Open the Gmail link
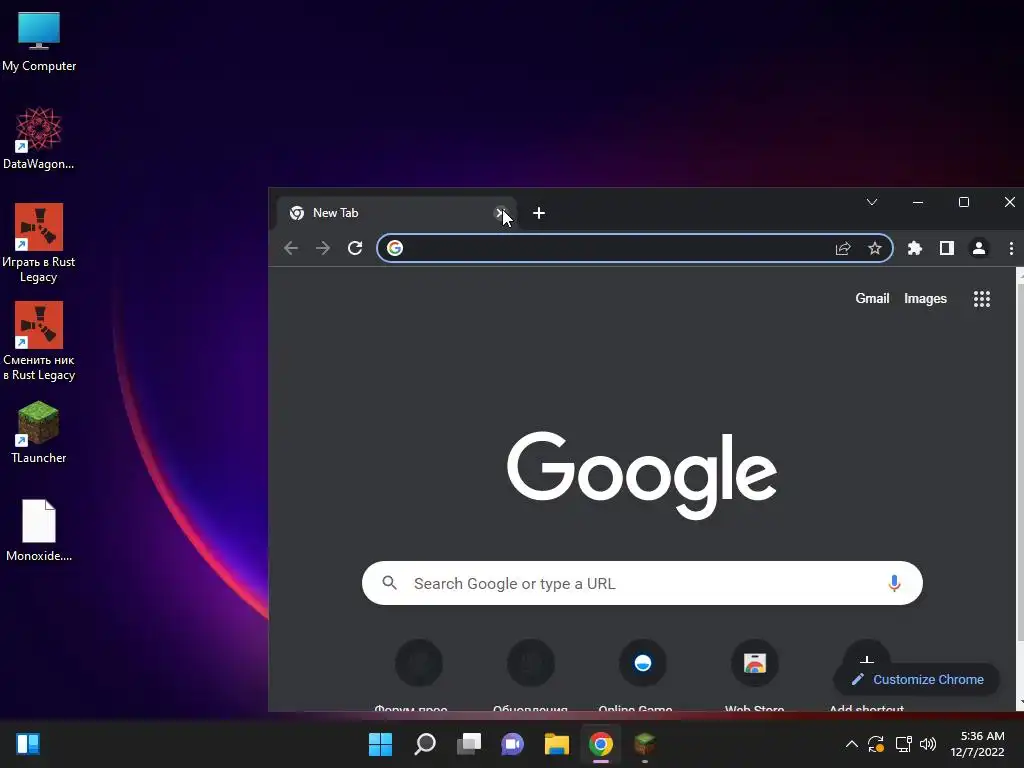 [x=872, y=298]
